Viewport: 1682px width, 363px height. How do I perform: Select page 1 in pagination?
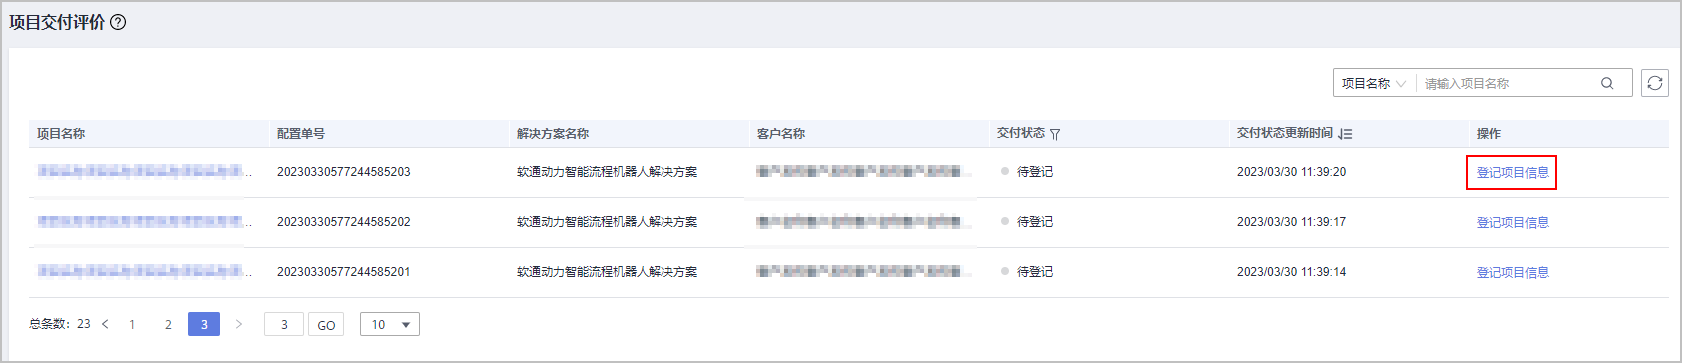tap(132, 324)
